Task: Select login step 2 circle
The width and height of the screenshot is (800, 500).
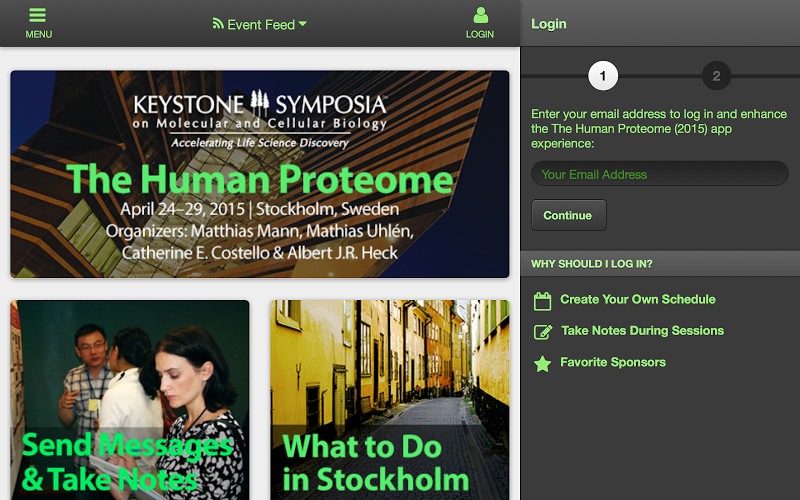Action: pyautogui.click(x=716, y=76)
